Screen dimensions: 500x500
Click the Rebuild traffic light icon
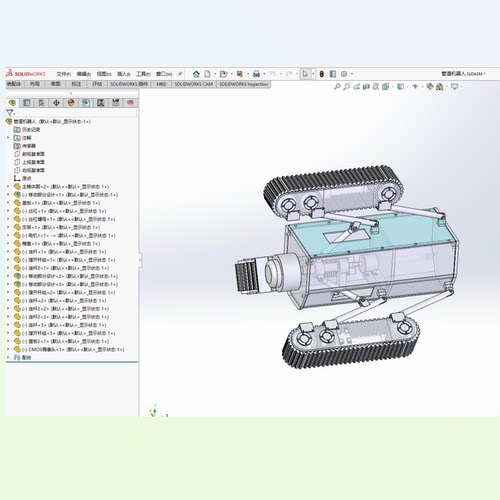pyautogui.click(x=322, y=74)
